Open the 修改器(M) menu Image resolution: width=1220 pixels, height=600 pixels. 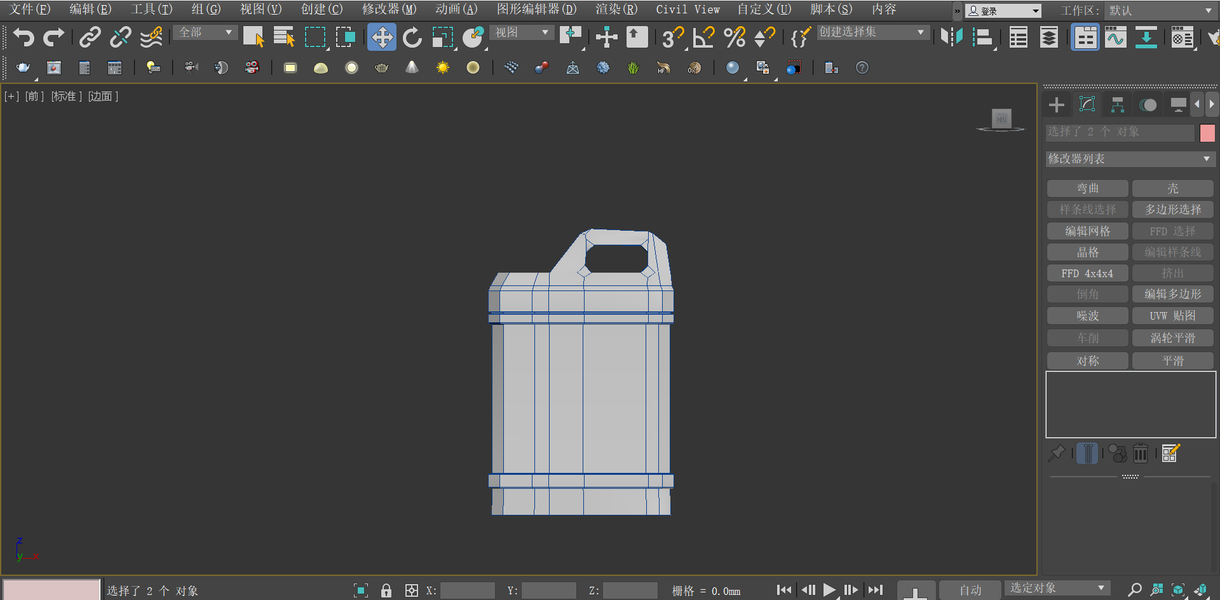point(389,9)
